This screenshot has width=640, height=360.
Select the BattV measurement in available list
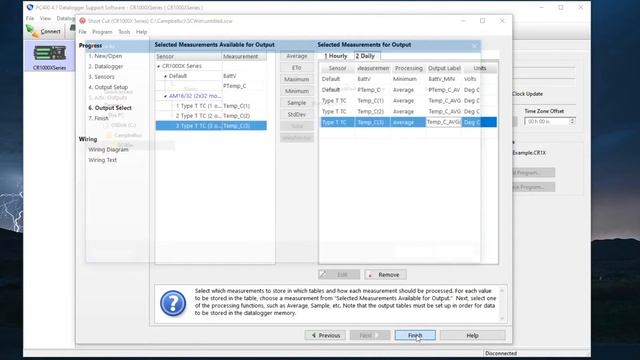pos(230,76)
